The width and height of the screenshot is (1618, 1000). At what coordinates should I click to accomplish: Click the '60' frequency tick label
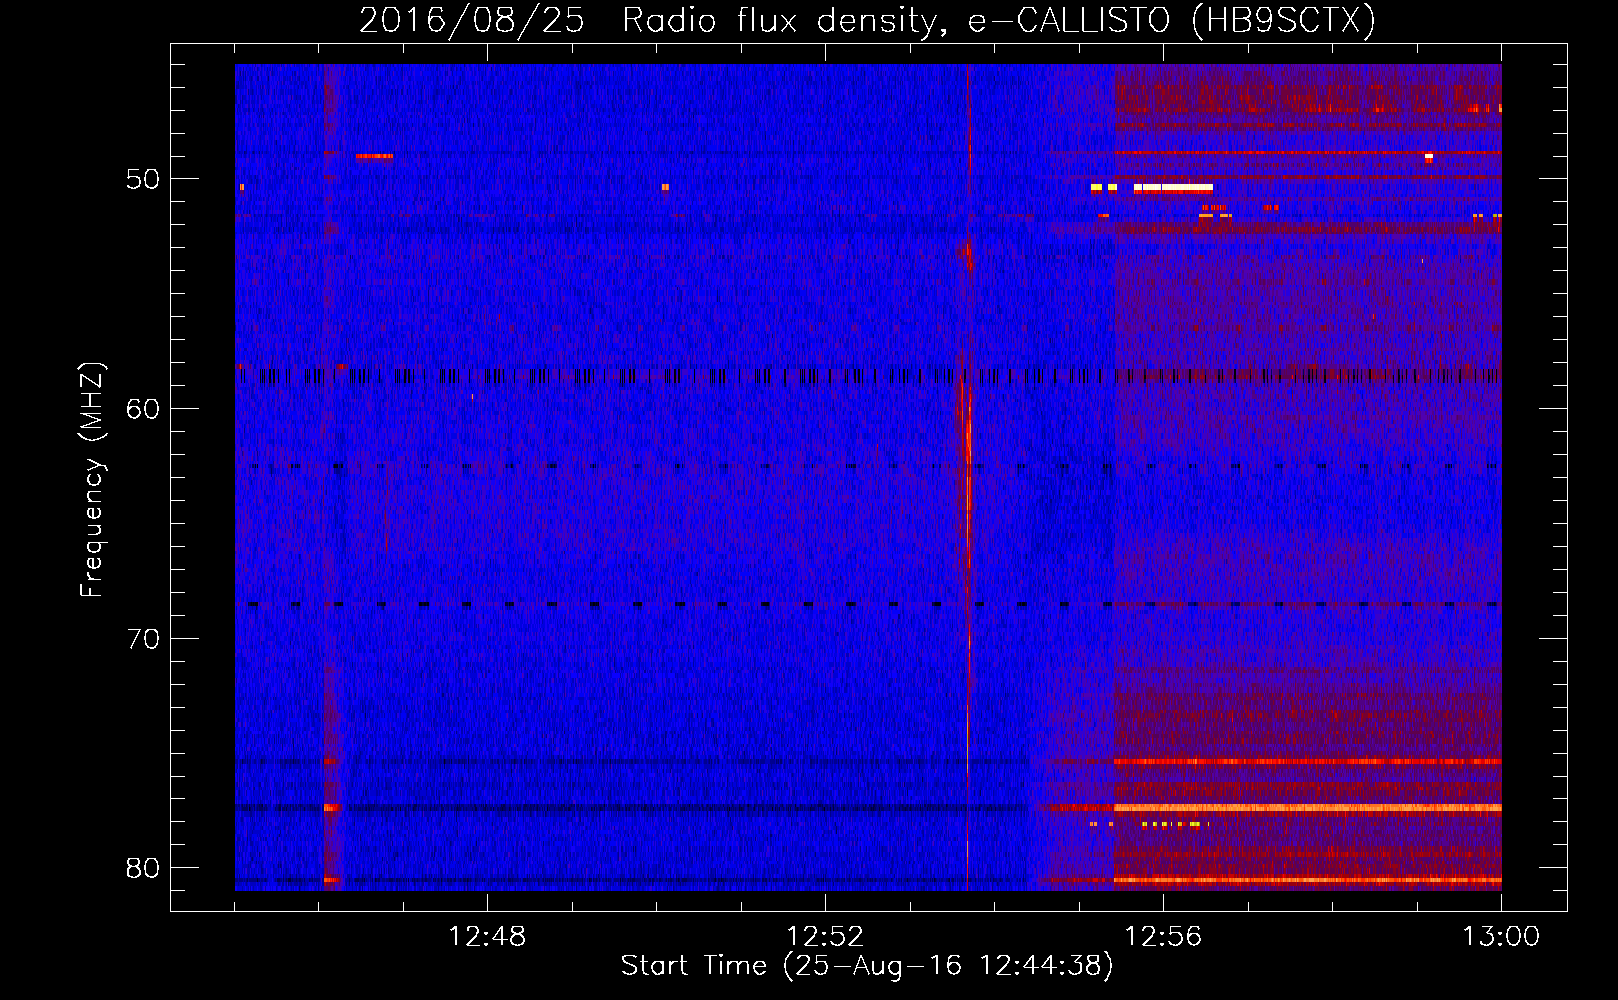point(143,409)
